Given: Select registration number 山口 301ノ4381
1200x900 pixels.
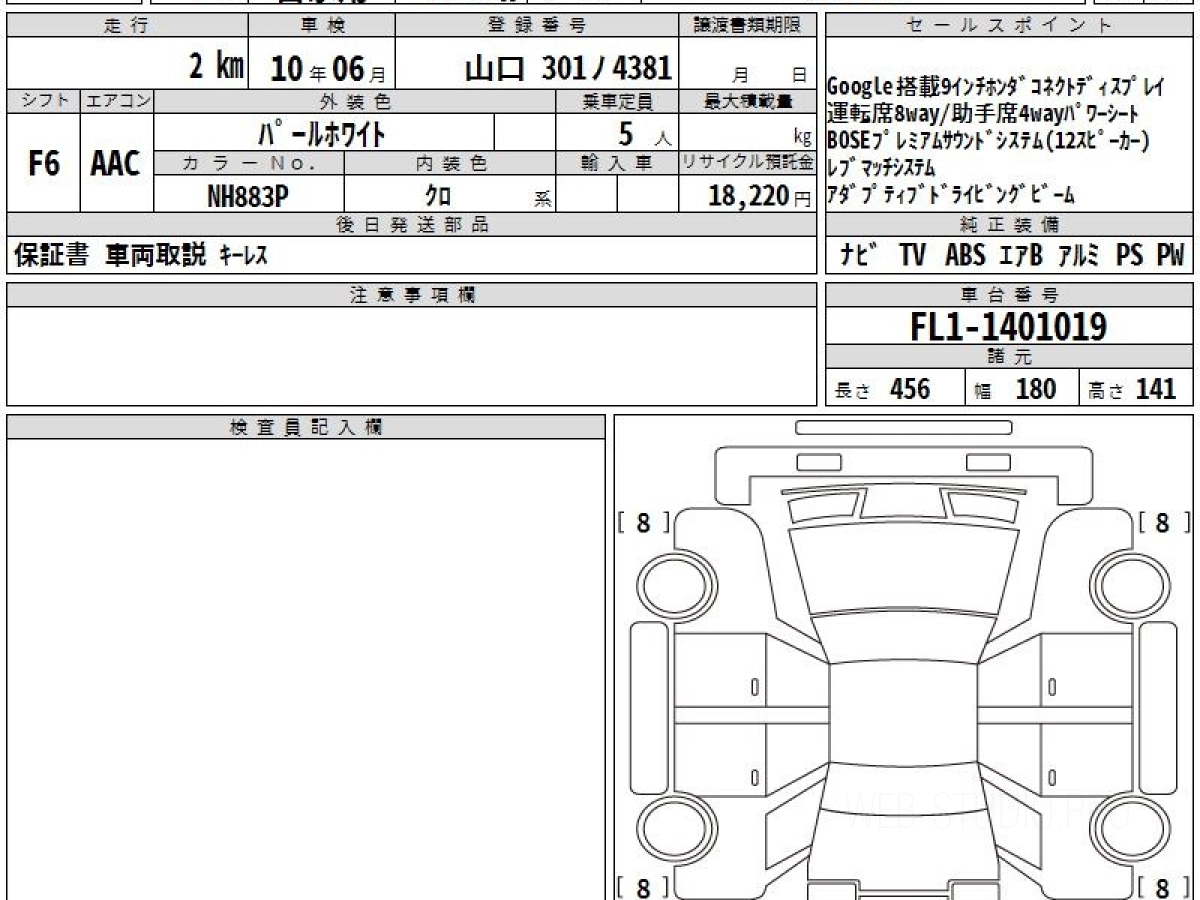Looking at the screenshot, I should point(568,67).
